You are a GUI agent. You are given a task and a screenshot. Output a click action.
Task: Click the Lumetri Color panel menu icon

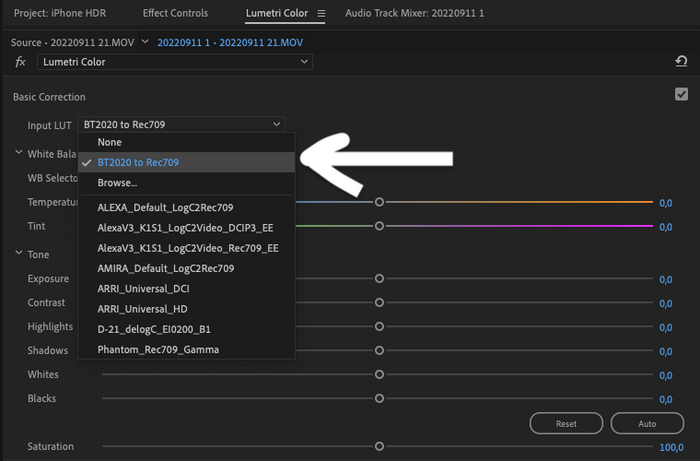(321, 14)
